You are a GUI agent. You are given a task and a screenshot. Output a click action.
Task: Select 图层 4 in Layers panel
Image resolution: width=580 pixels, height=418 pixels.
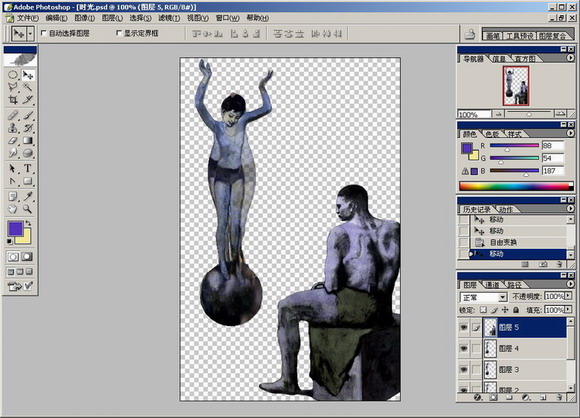pos(525,348)
